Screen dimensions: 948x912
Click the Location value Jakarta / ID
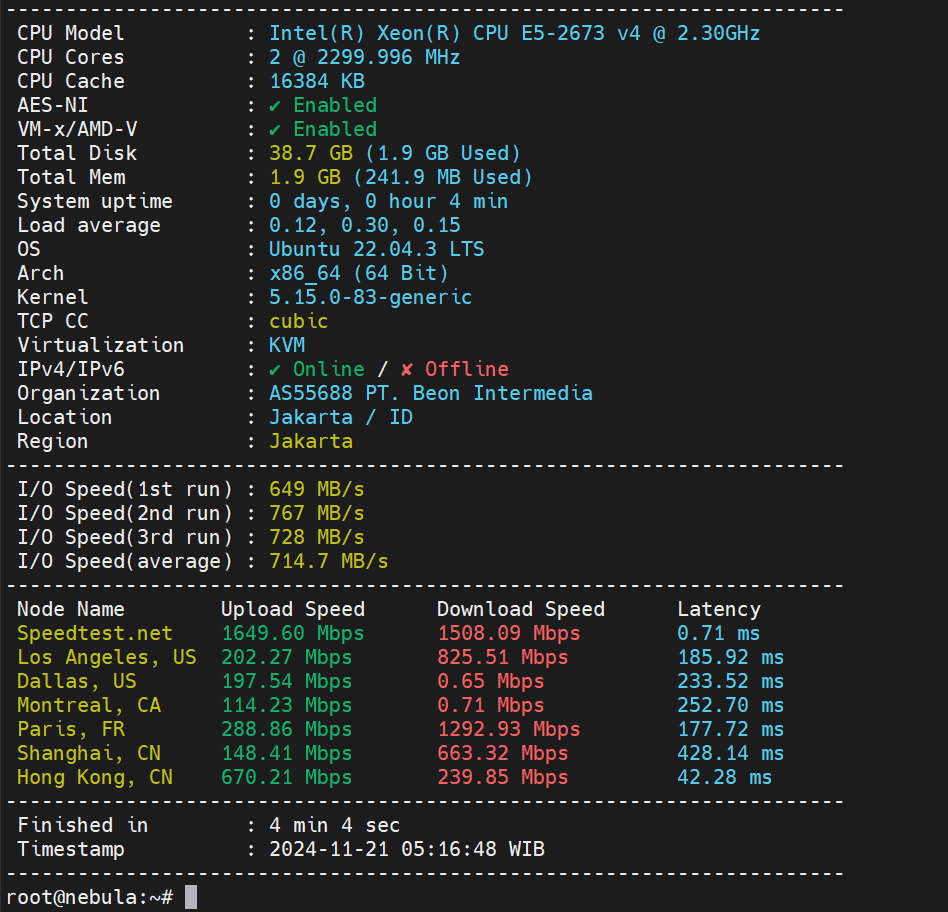[x=341, y=417]
